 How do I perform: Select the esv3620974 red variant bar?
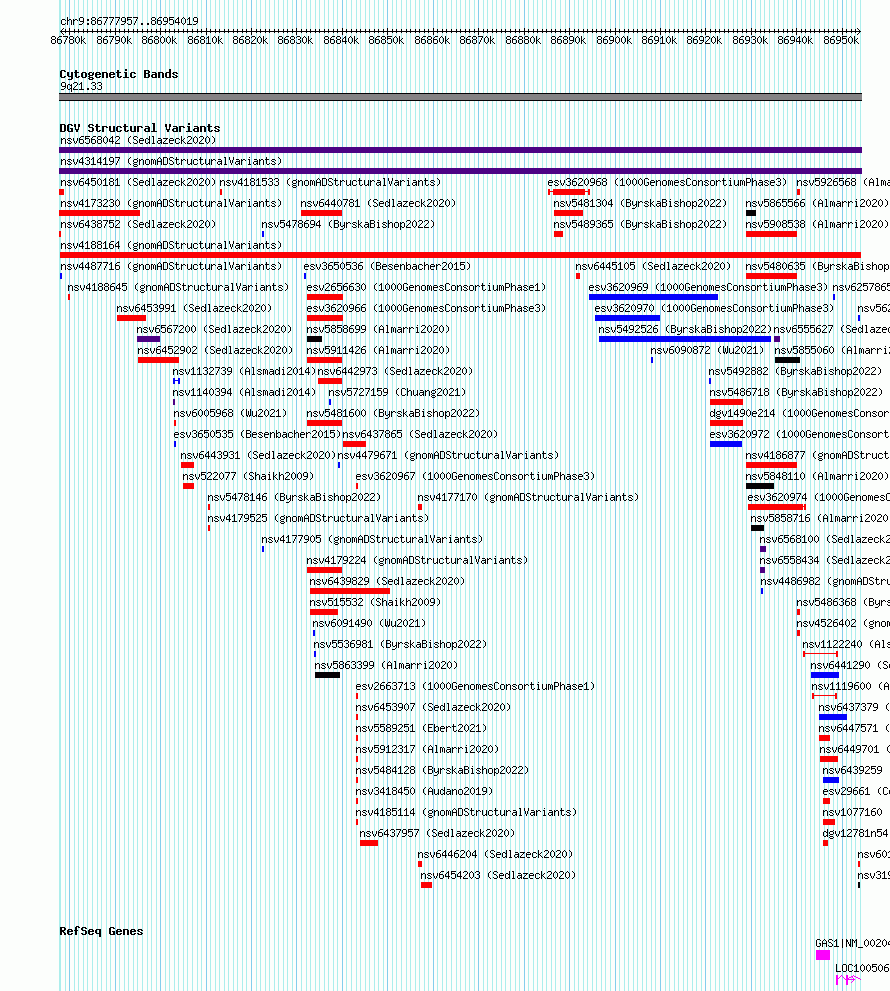(777, 507)
